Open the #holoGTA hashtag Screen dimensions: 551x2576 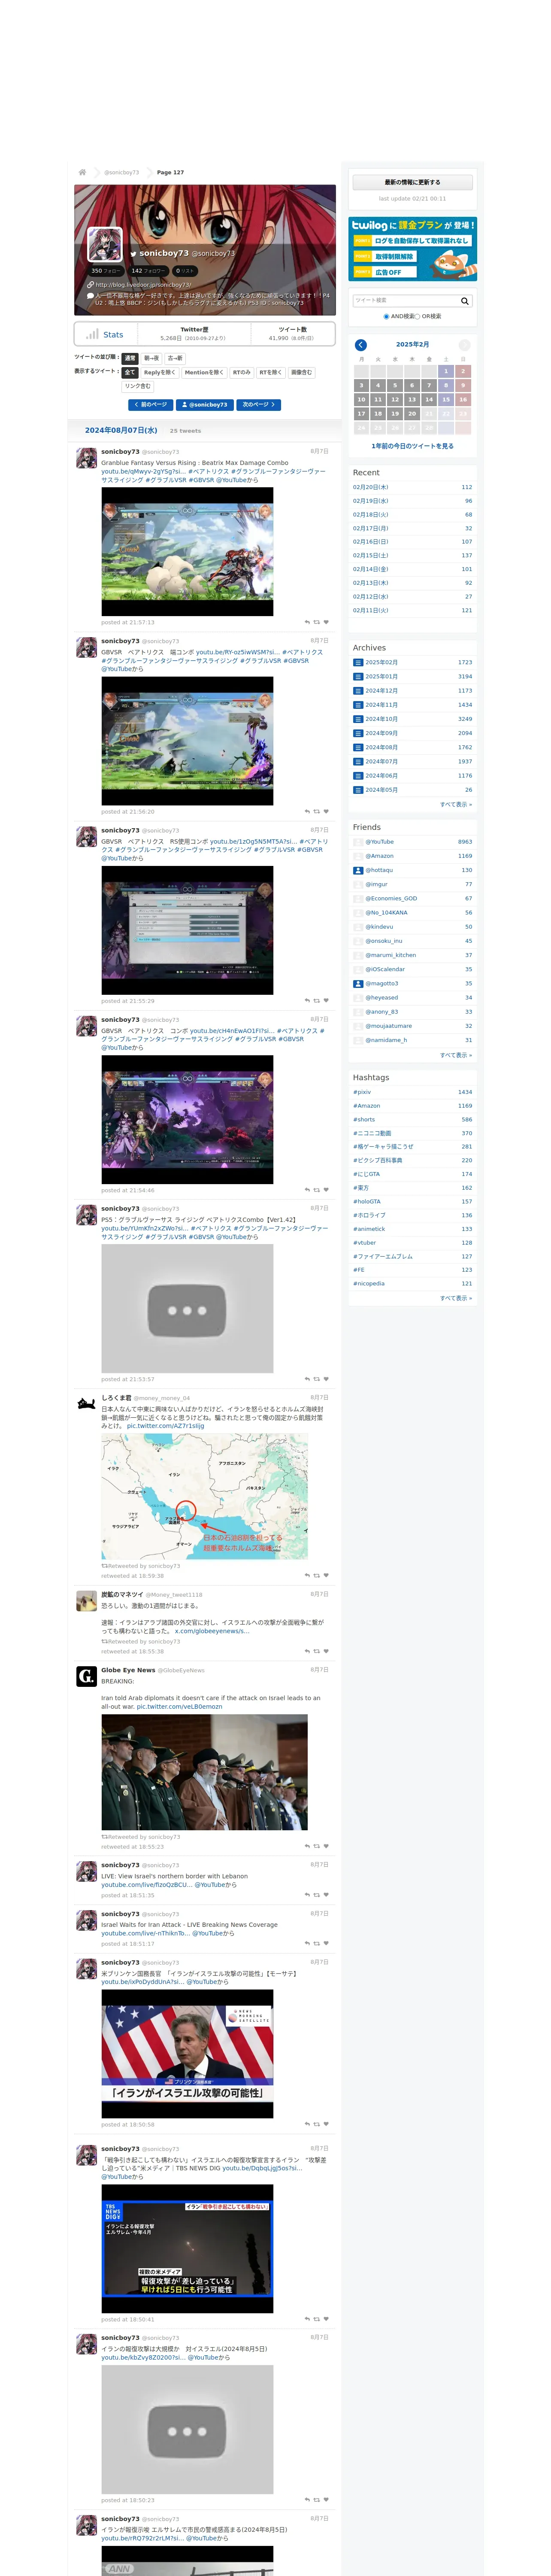pos(367,1202)
